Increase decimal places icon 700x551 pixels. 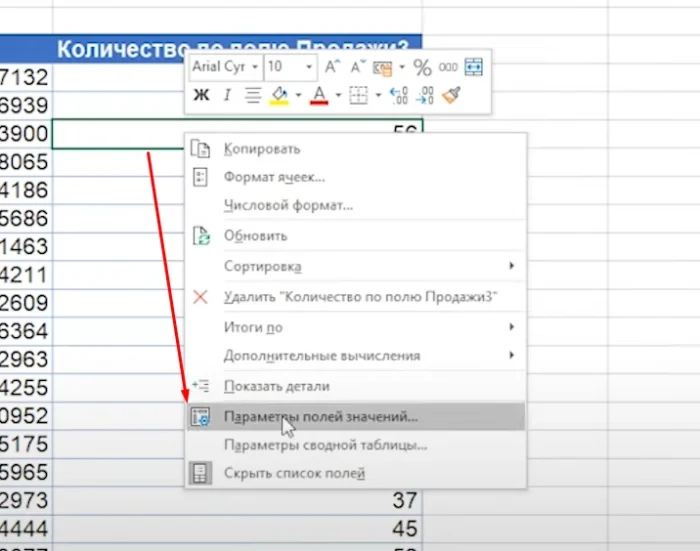coord(397,96)
